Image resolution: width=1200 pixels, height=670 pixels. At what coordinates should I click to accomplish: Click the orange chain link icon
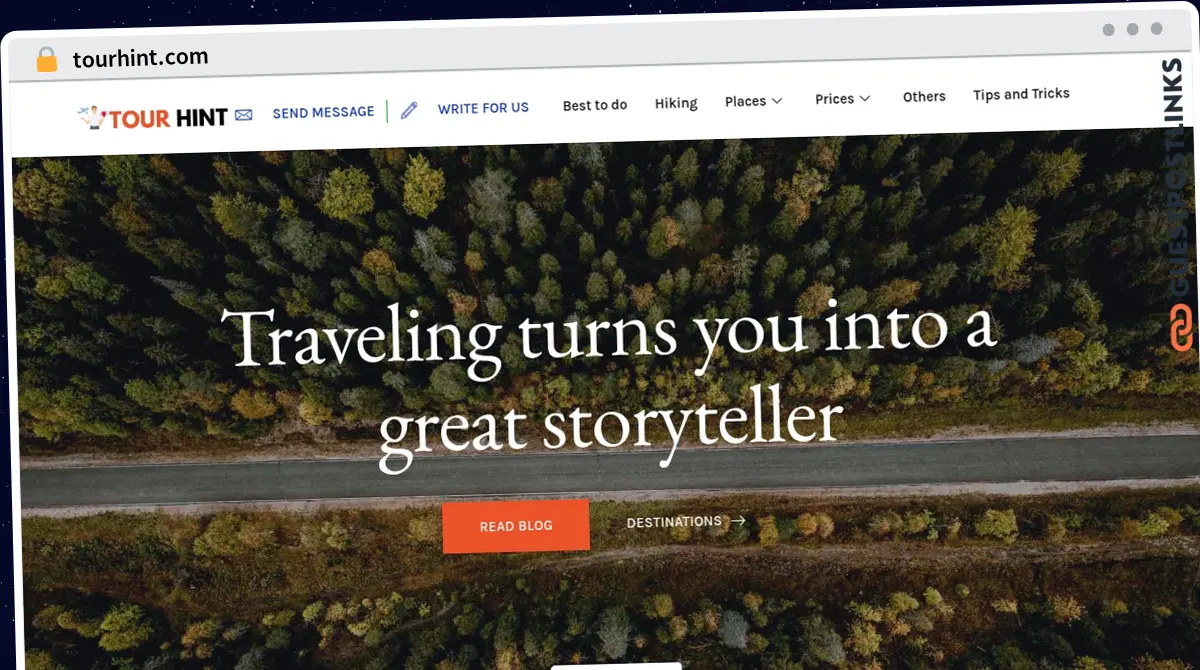point(1182,329)
